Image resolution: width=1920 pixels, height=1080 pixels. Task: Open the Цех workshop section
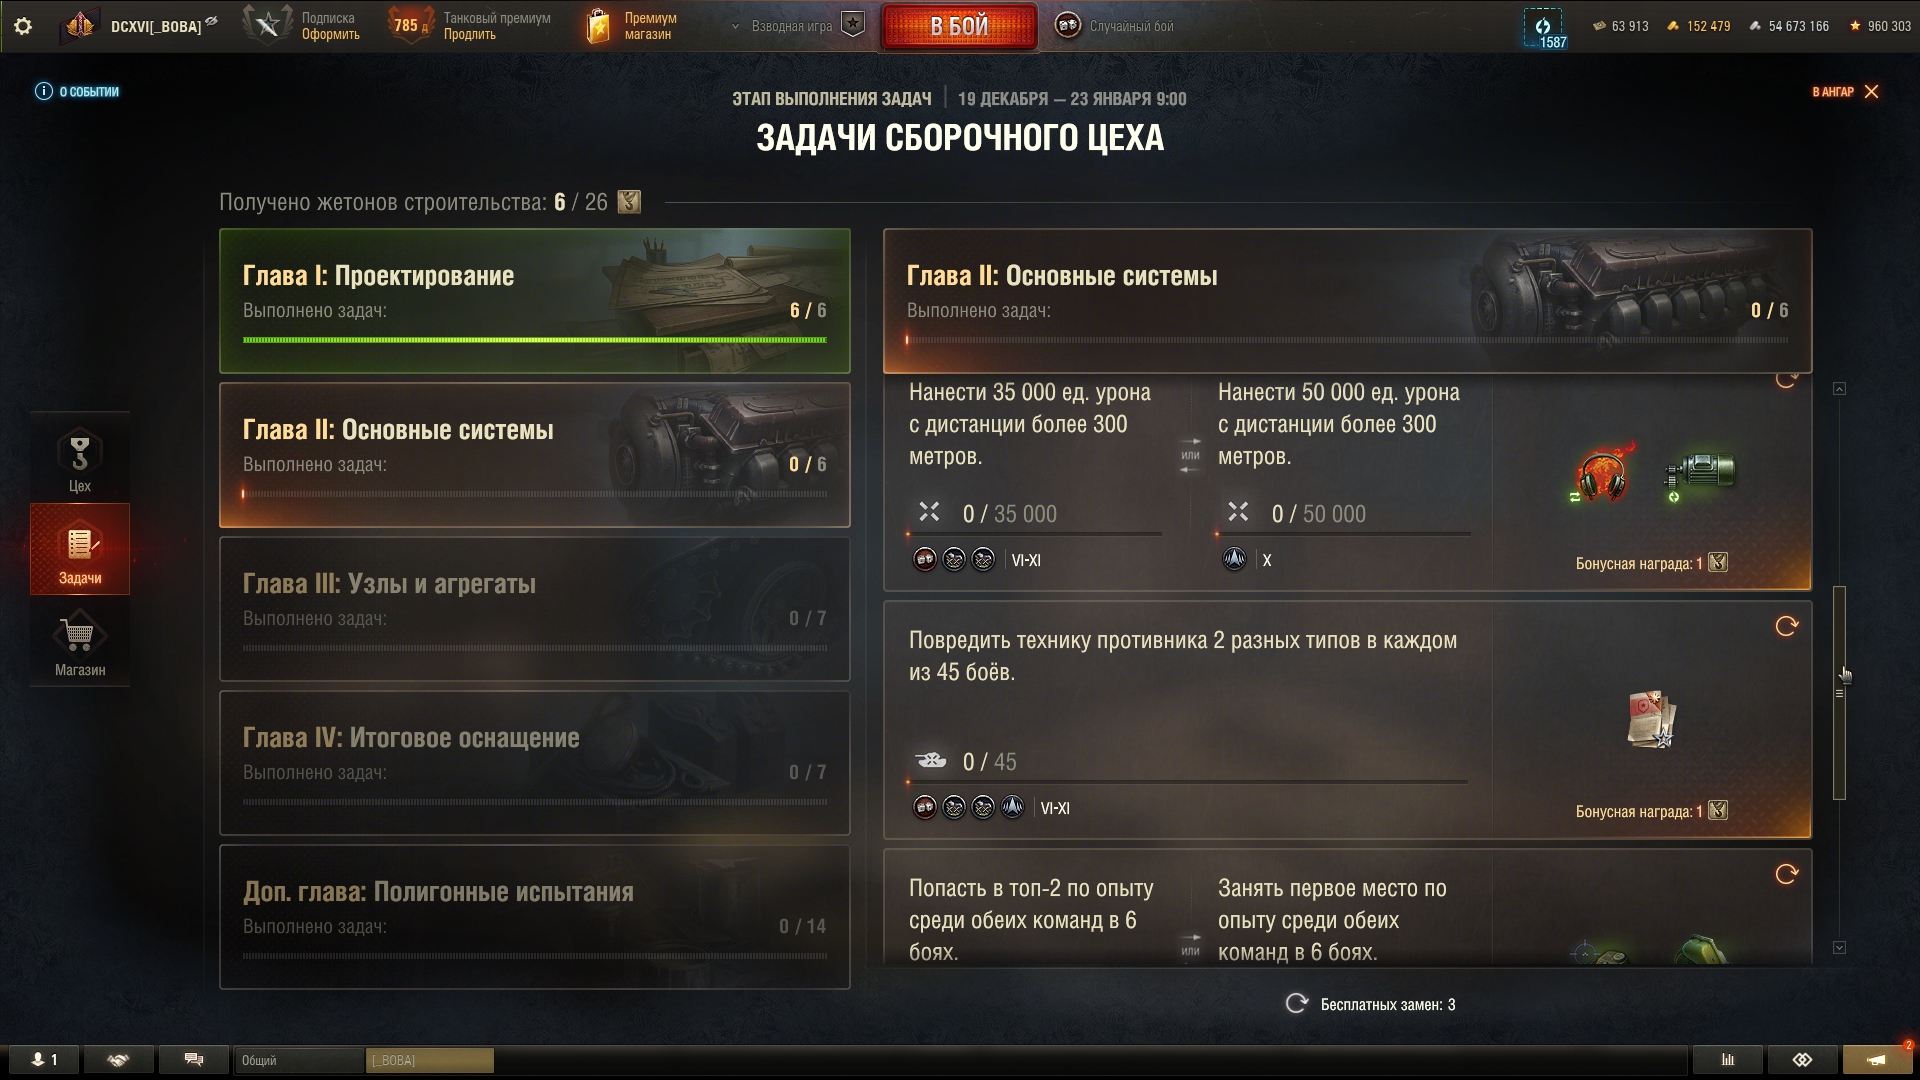tap(80, 458)
